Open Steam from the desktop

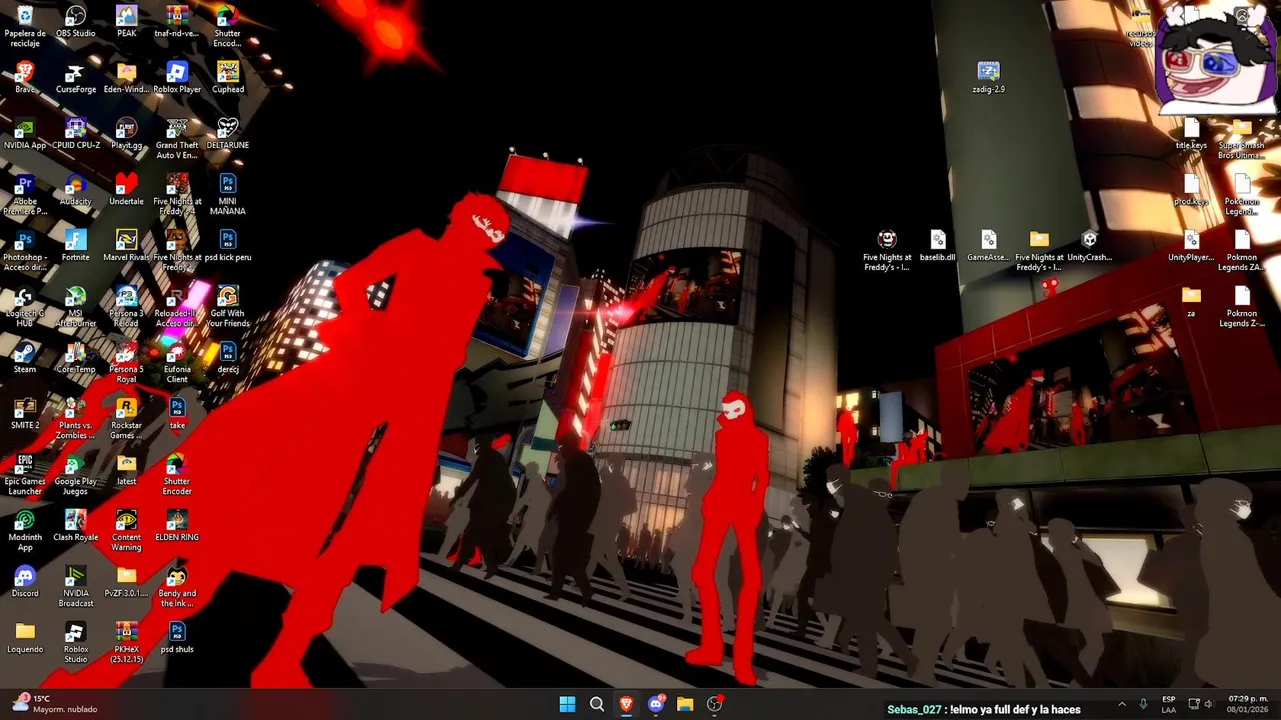[x=25, y=357]
